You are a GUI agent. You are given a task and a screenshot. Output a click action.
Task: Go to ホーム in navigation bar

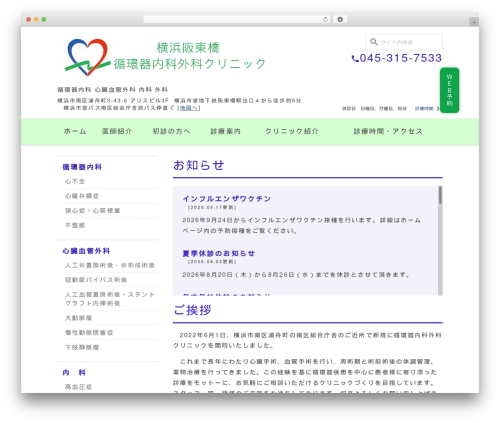click(75, 131)
